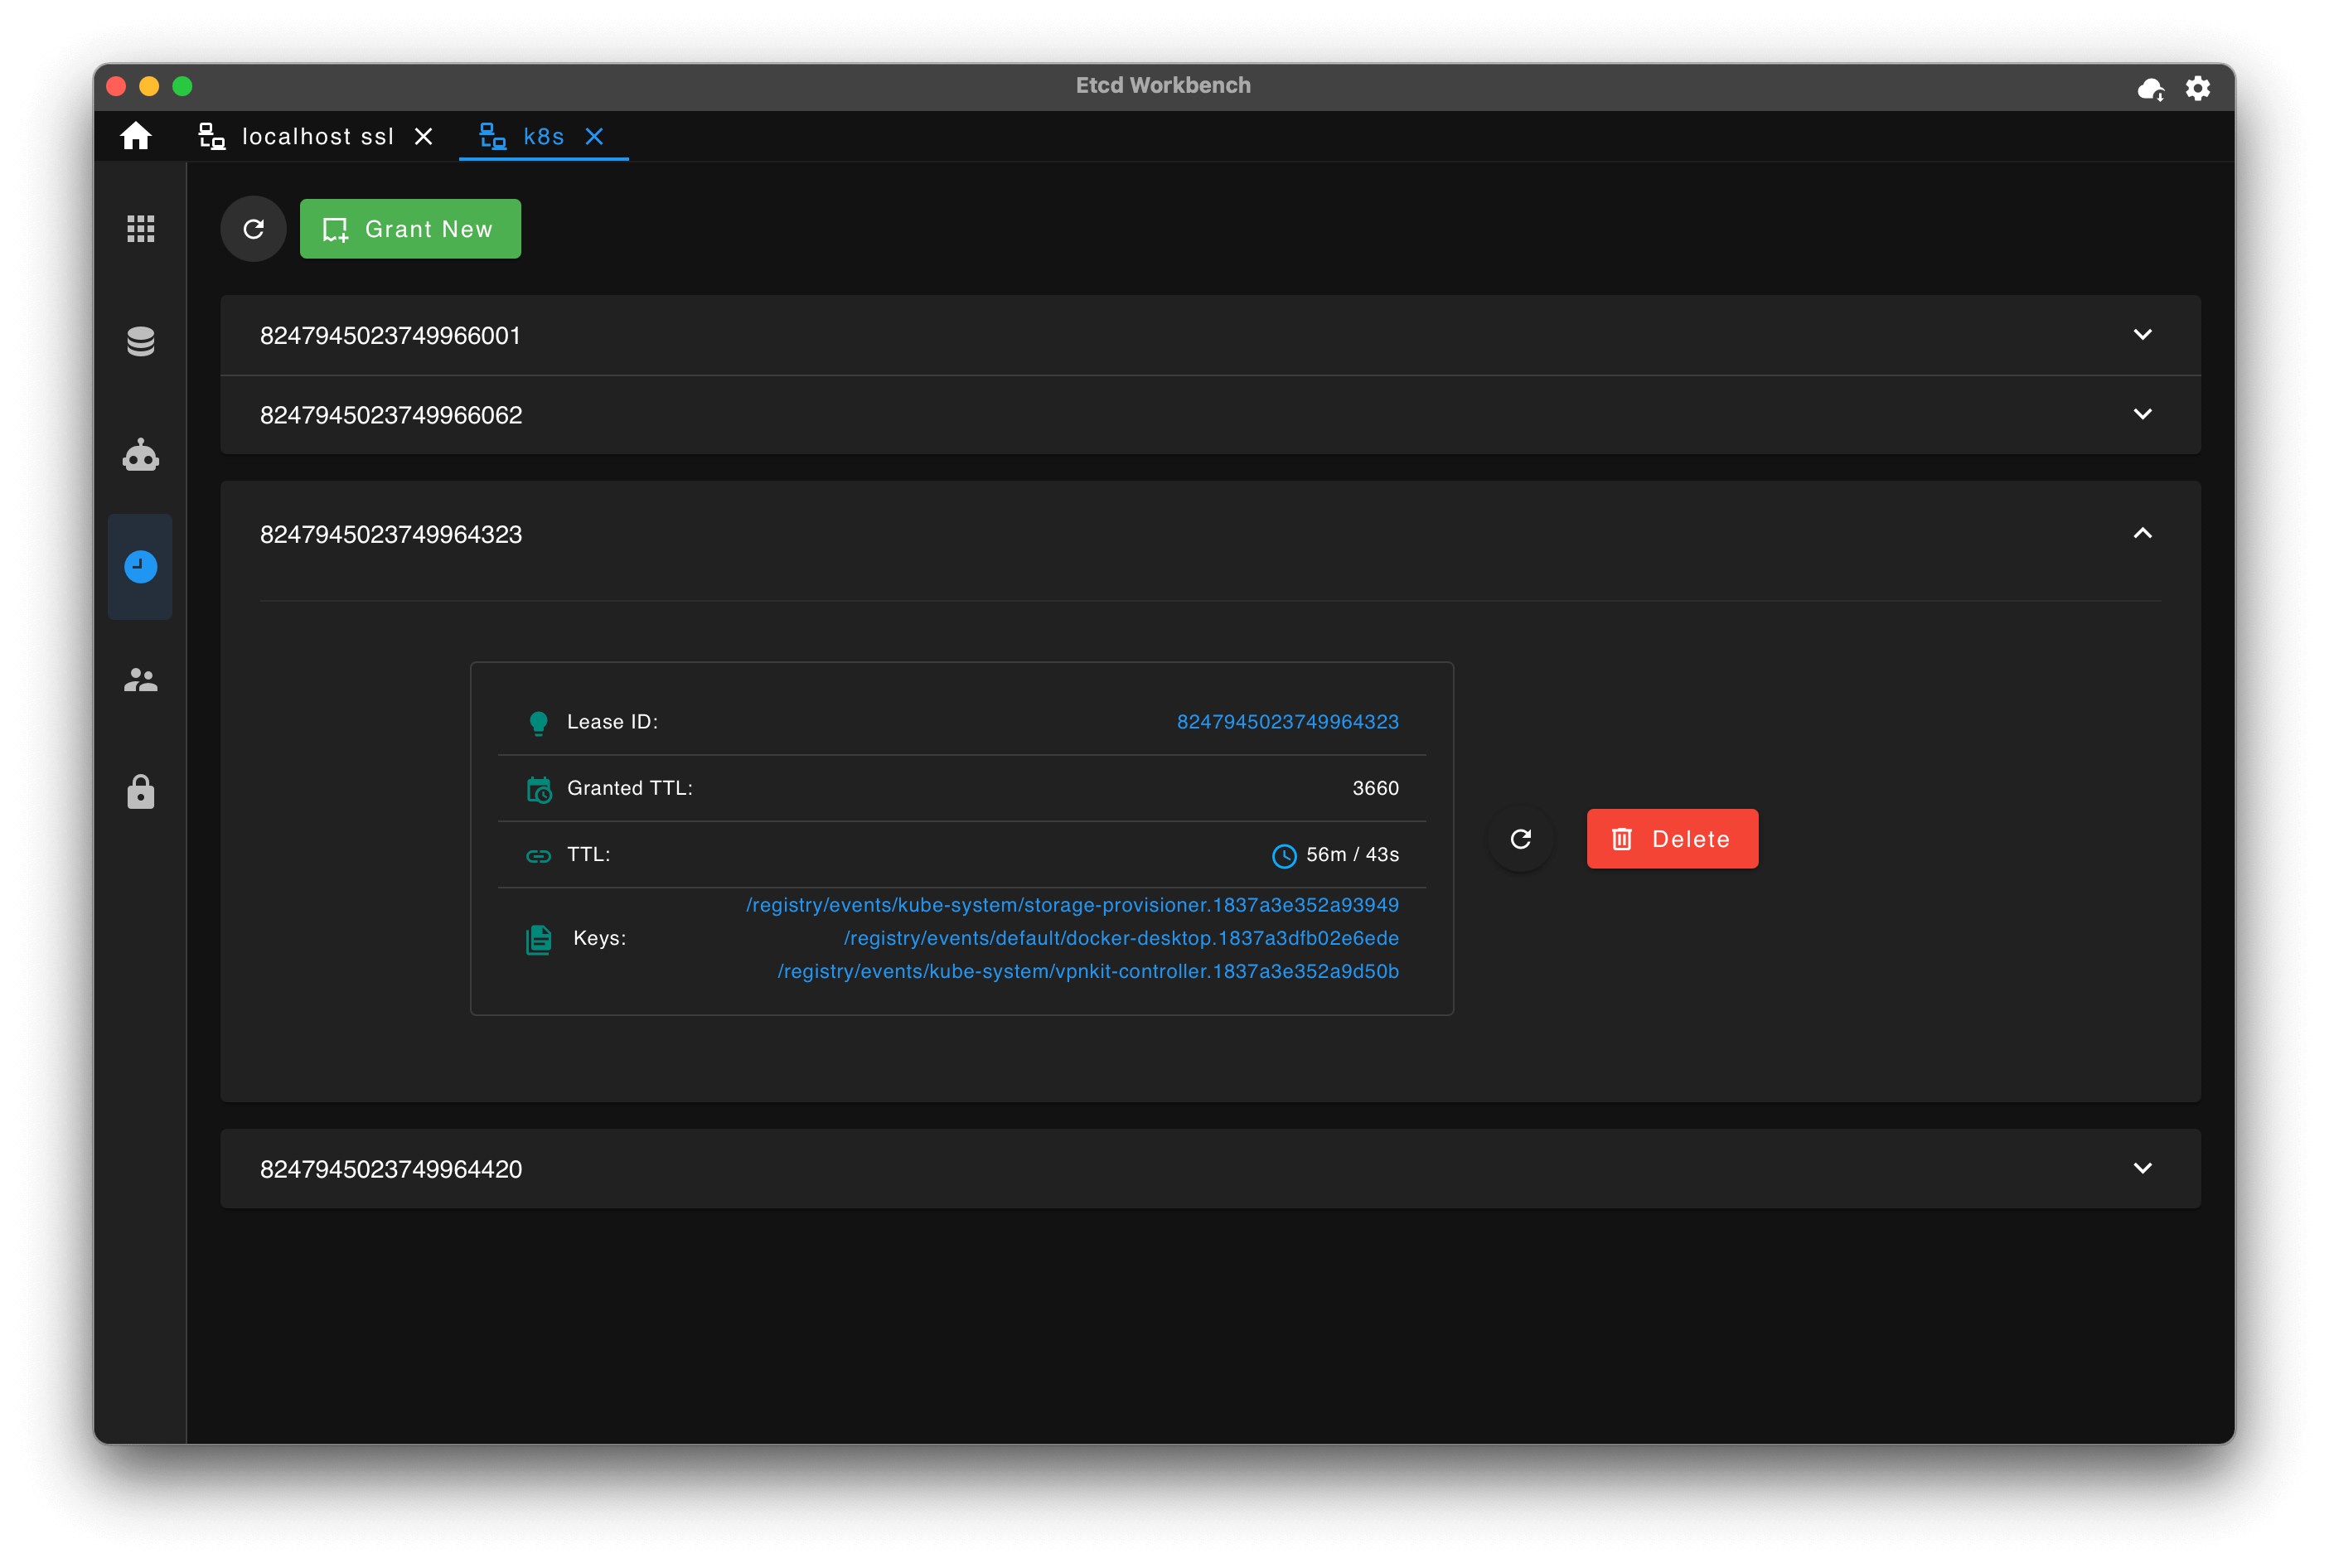Viewport: 2329px width, 1568px height.
Task: Go to the home screen icon
Action: pyautogui.click(x=136, y=136)
